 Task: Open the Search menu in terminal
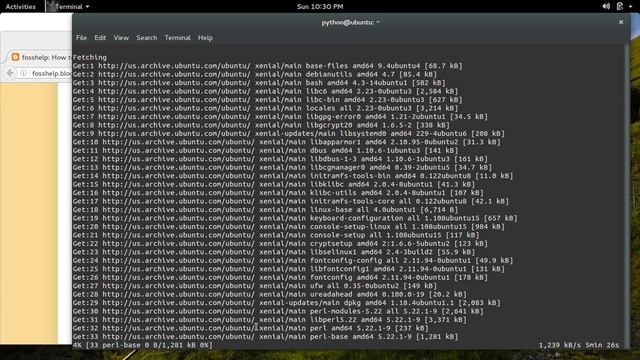(147, 38)
